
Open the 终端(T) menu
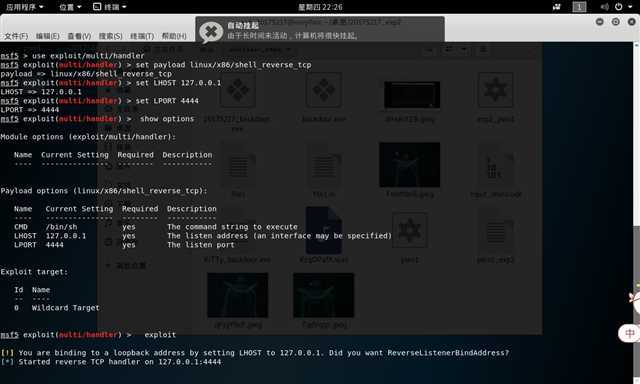(x=142, y=36)
